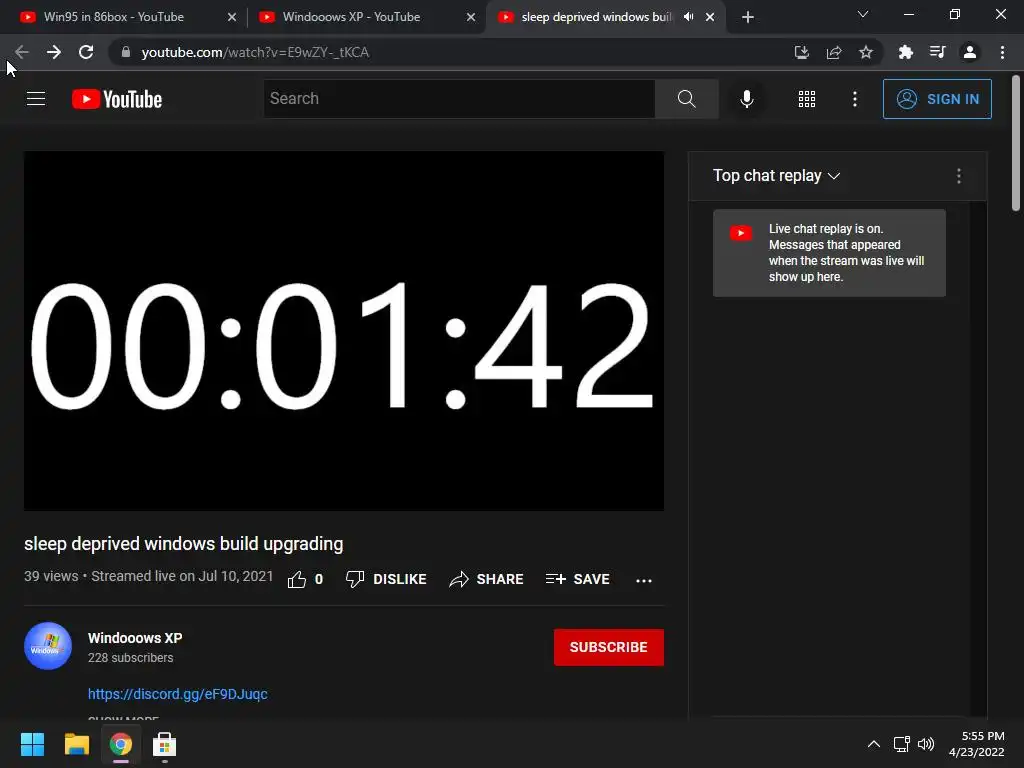Expand the Top chat replay dropdown
The width and height of the screenshot is (1024, 768).
pyautogui.click(x=776, y=176)
